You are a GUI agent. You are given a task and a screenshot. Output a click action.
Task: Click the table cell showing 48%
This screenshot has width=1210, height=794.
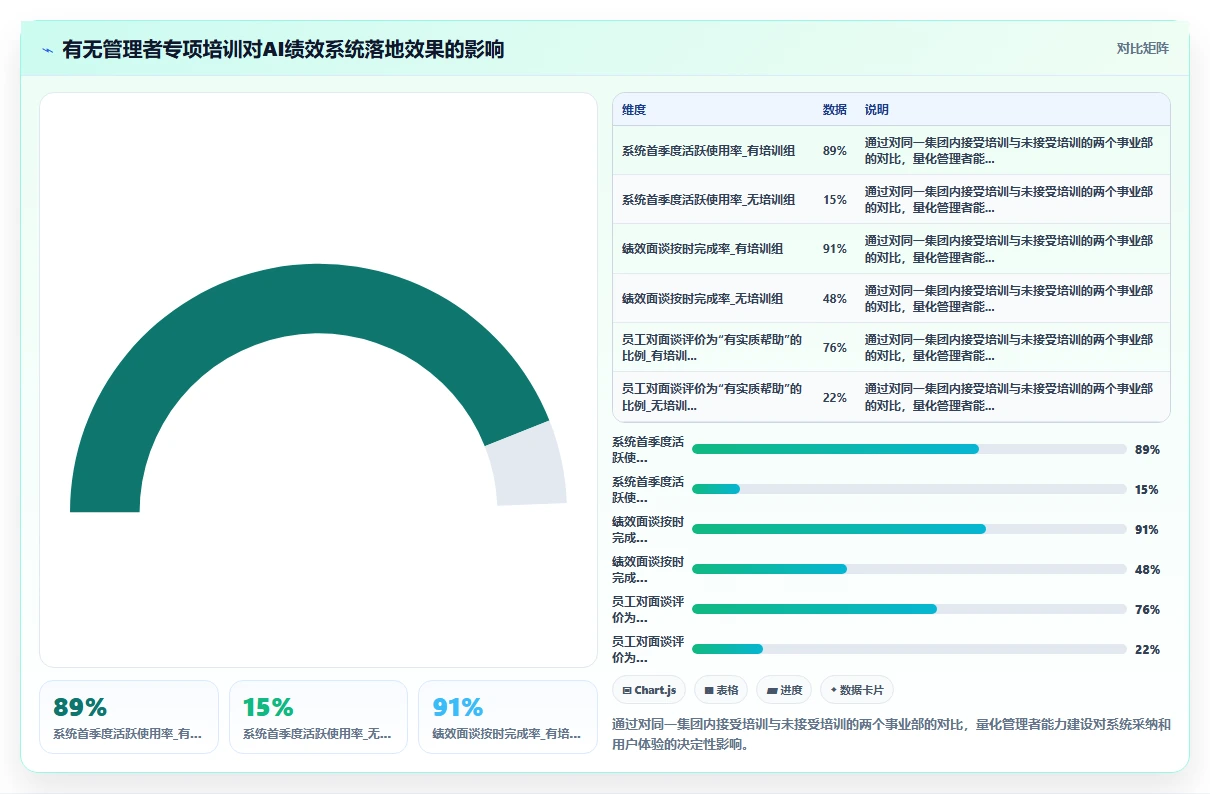(x=835, y=298)
